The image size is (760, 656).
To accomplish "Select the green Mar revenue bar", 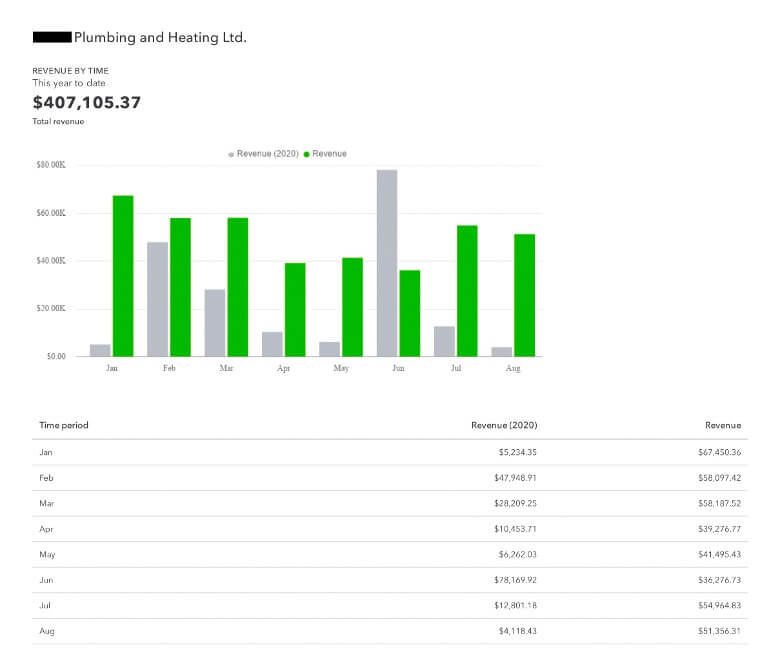I will pos(237,286).
